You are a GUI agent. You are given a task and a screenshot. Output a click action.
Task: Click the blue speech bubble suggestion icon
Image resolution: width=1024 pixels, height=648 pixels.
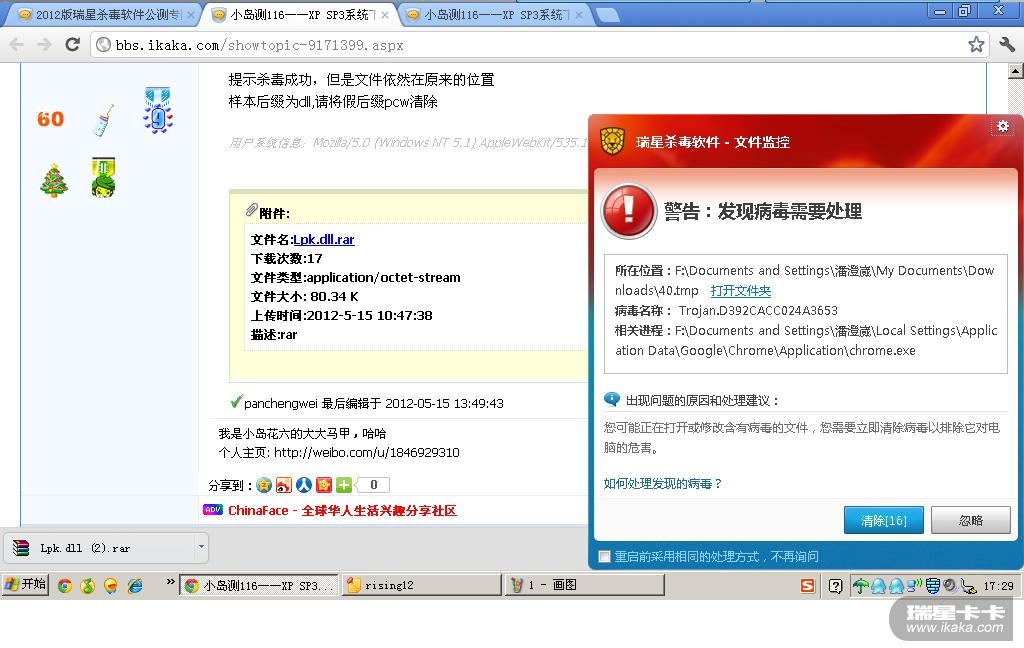[x=612, y=399]
